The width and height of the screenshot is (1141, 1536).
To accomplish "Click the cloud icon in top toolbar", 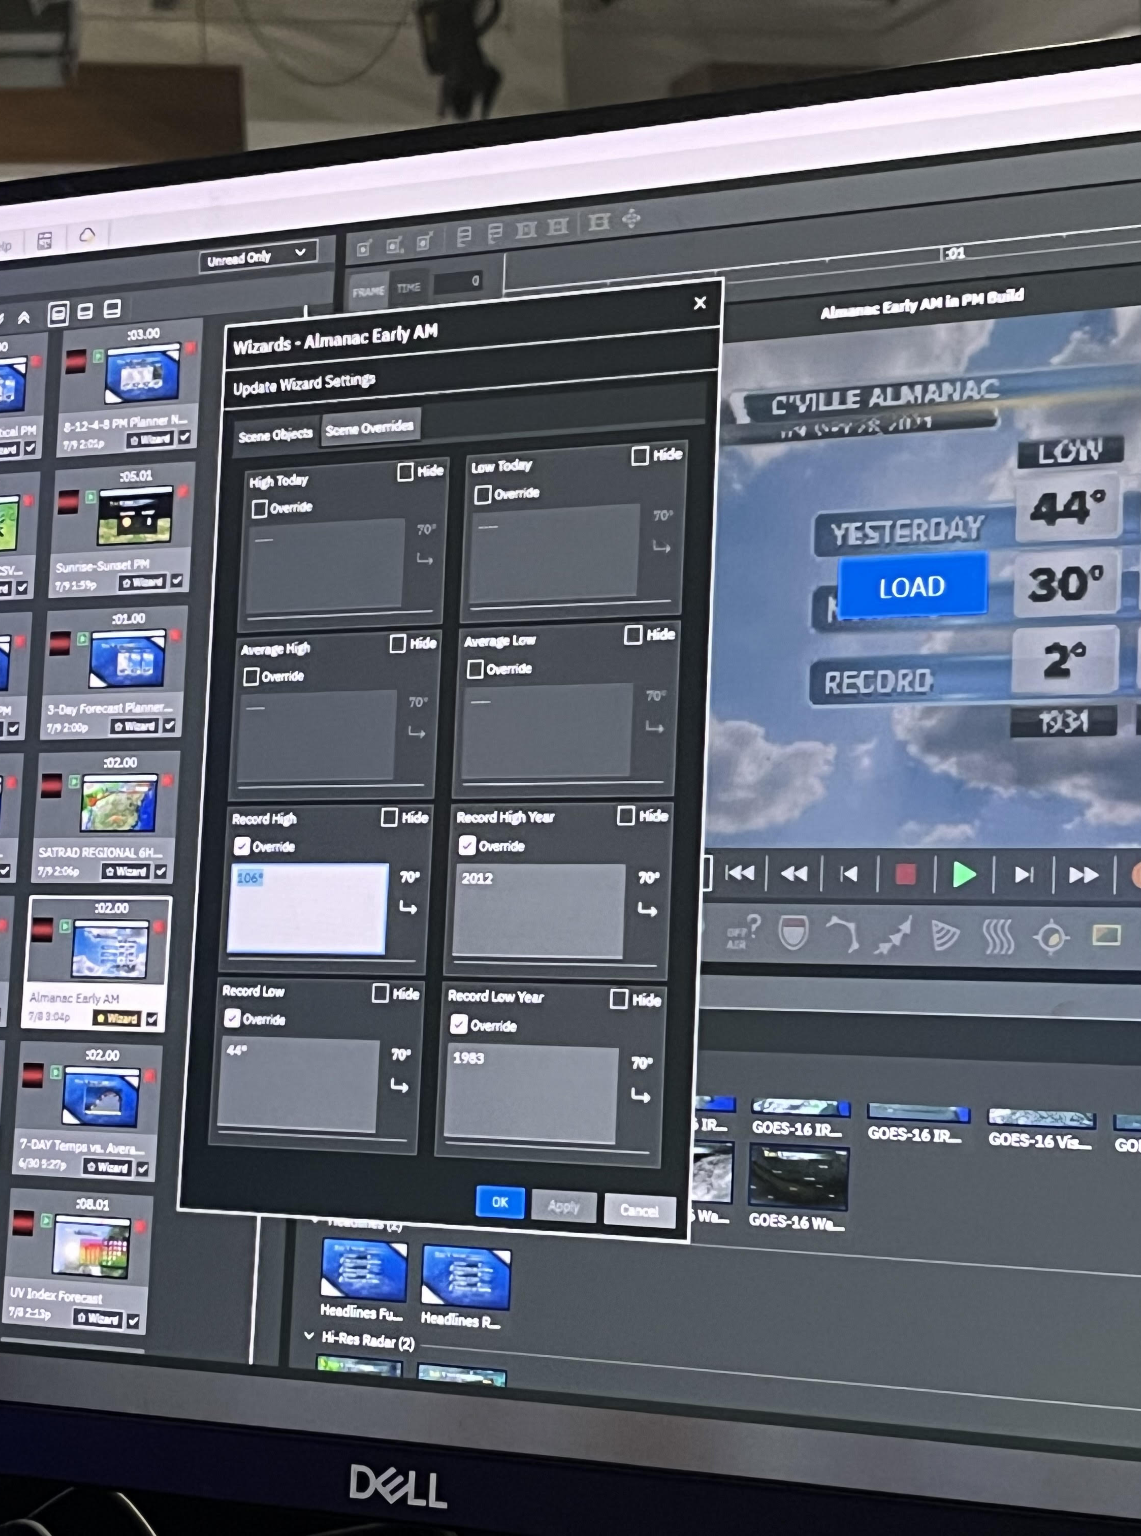I will click(87, 236).
